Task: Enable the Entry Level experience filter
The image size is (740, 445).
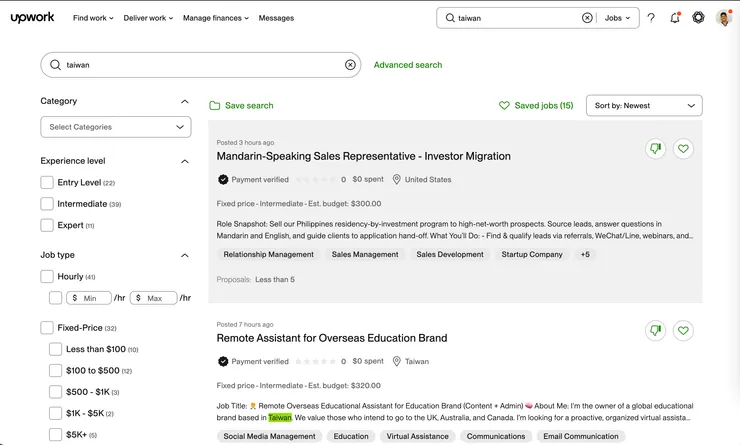Action: coord(47,183)
